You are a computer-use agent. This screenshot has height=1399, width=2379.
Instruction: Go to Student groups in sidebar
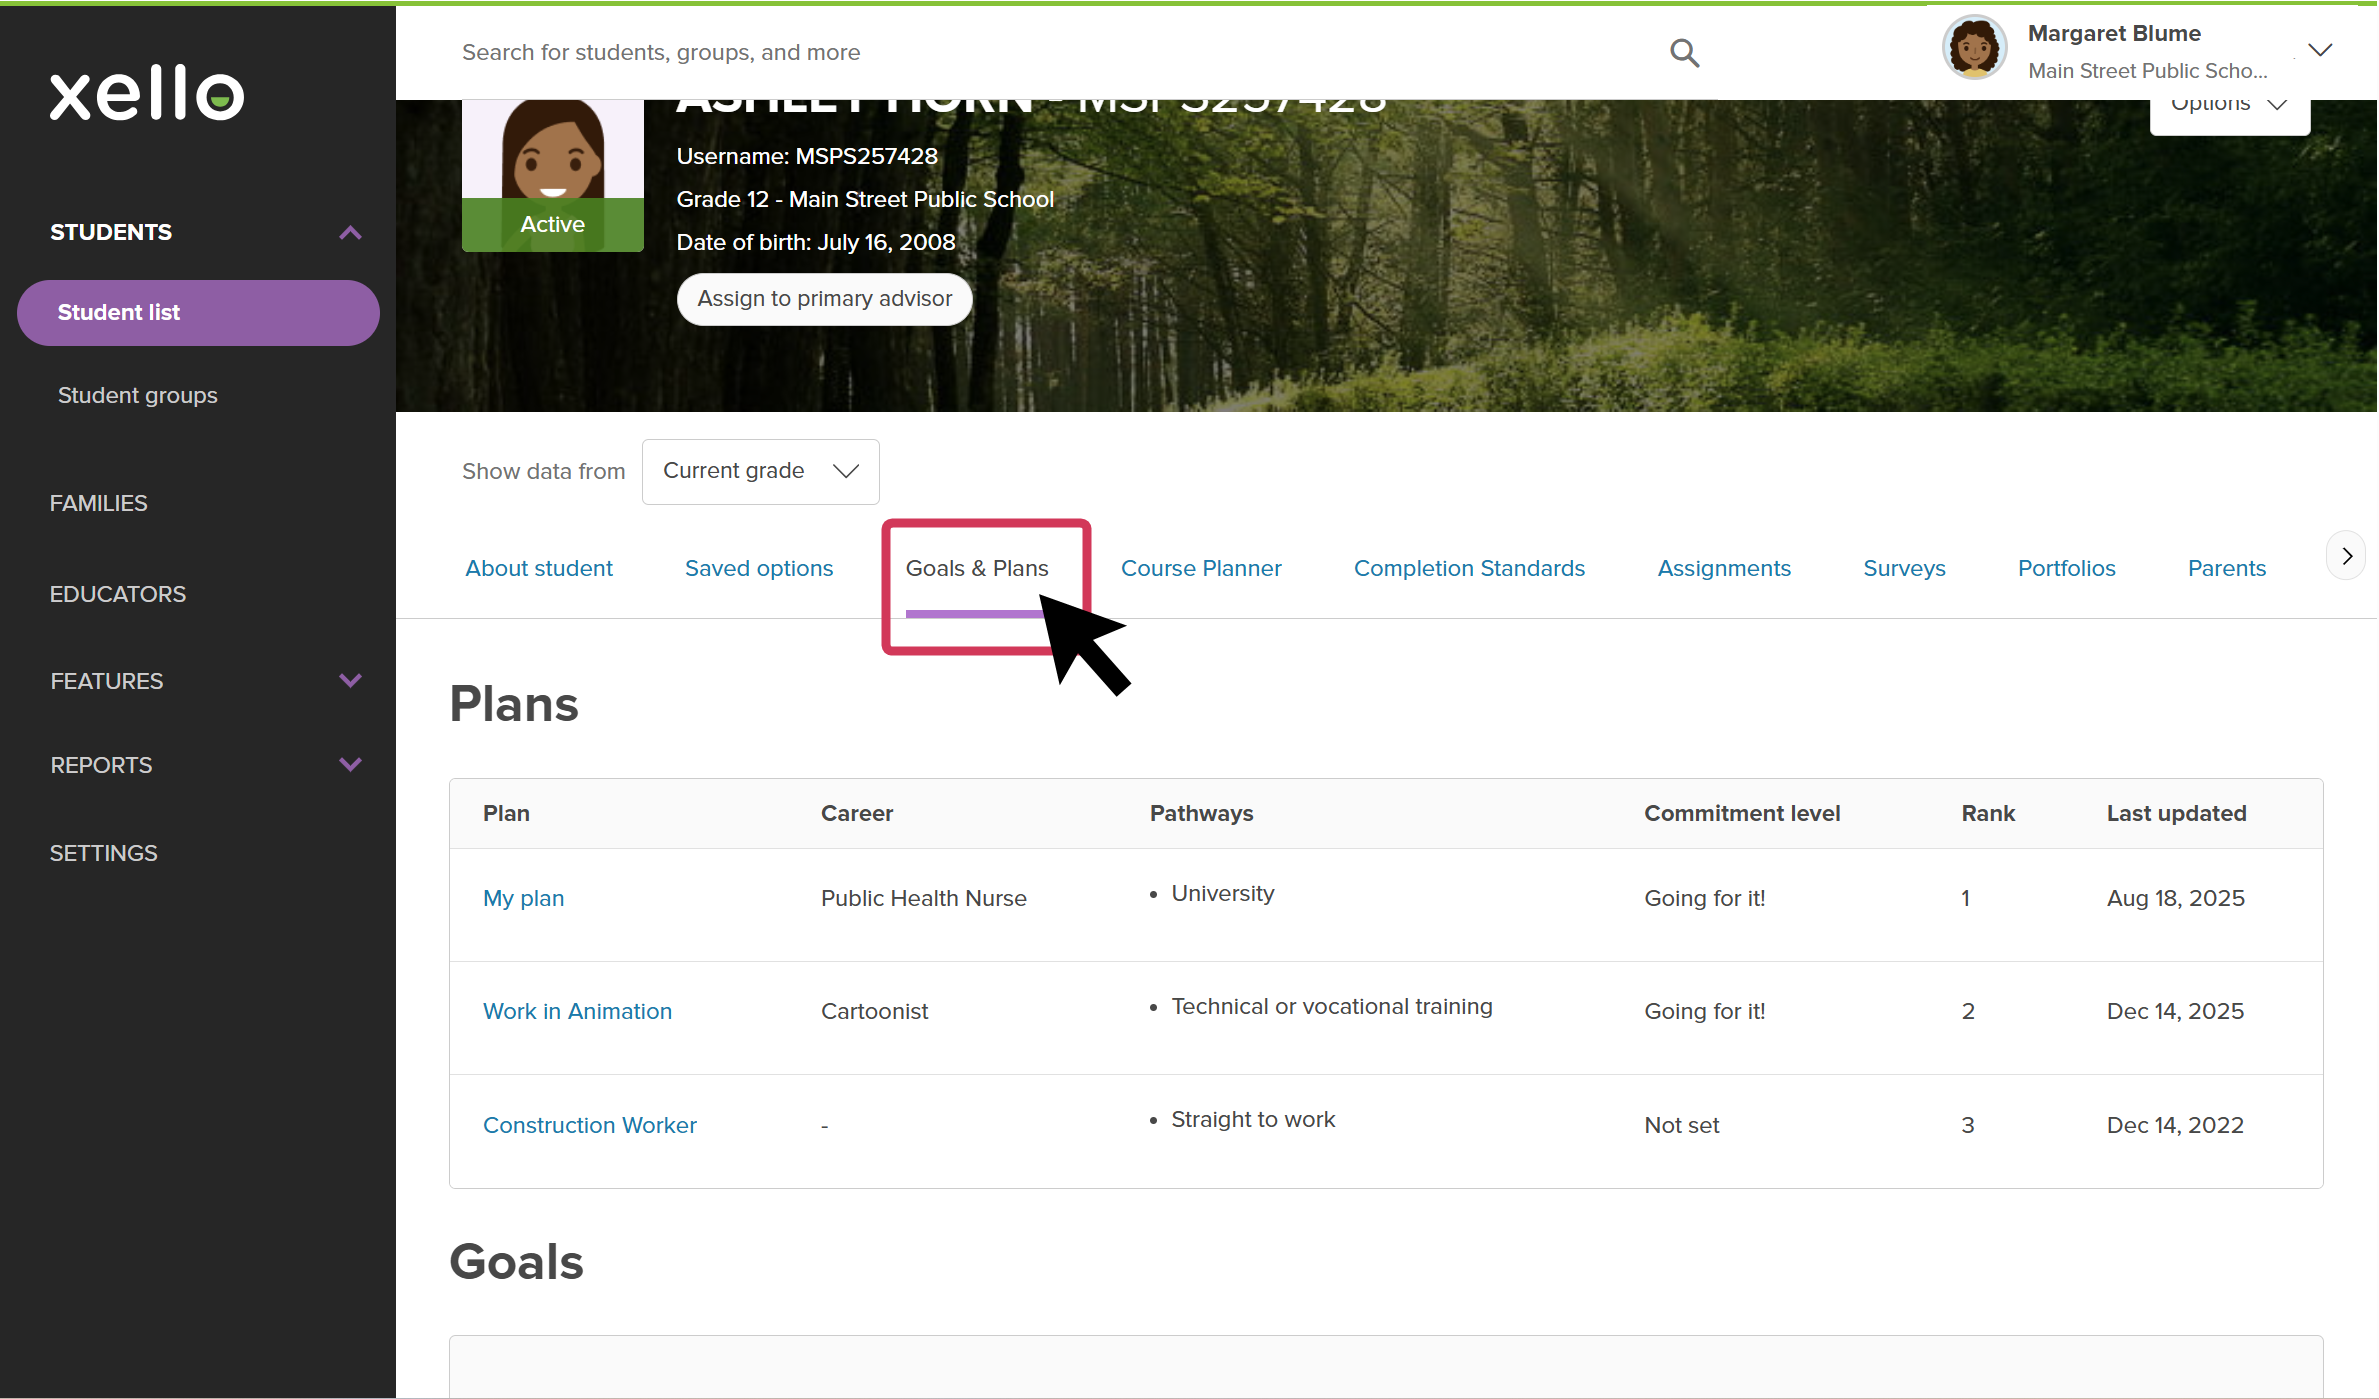(137, 395)
